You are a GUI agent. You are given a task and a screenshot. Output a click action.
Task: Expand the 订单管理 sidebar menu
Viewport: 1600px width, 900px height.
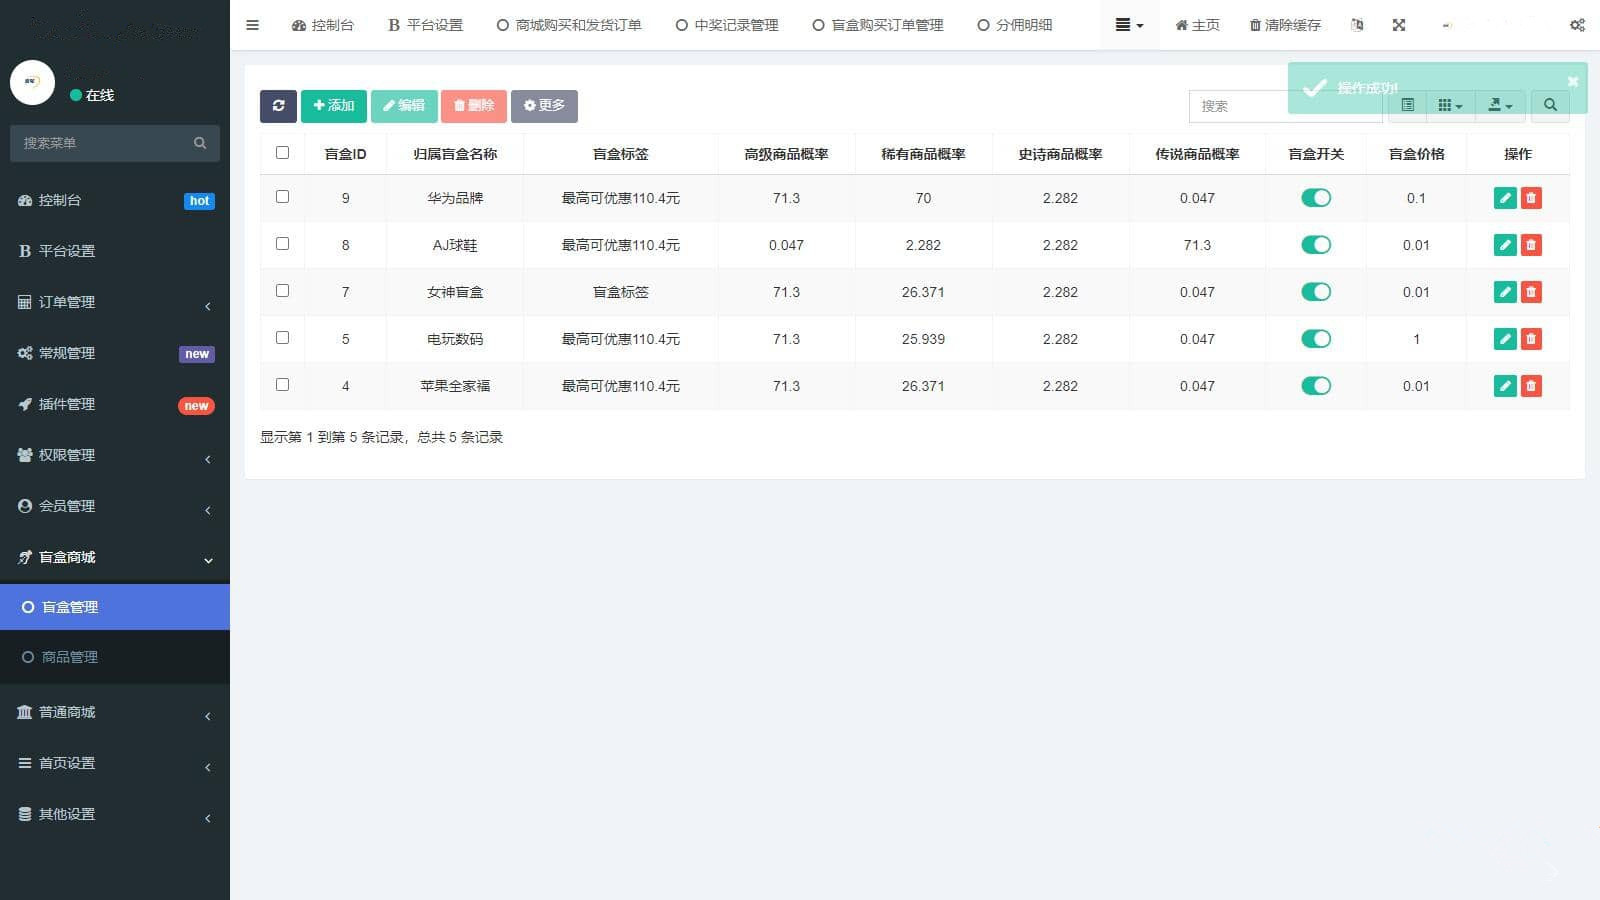click(x=115, y=302)
